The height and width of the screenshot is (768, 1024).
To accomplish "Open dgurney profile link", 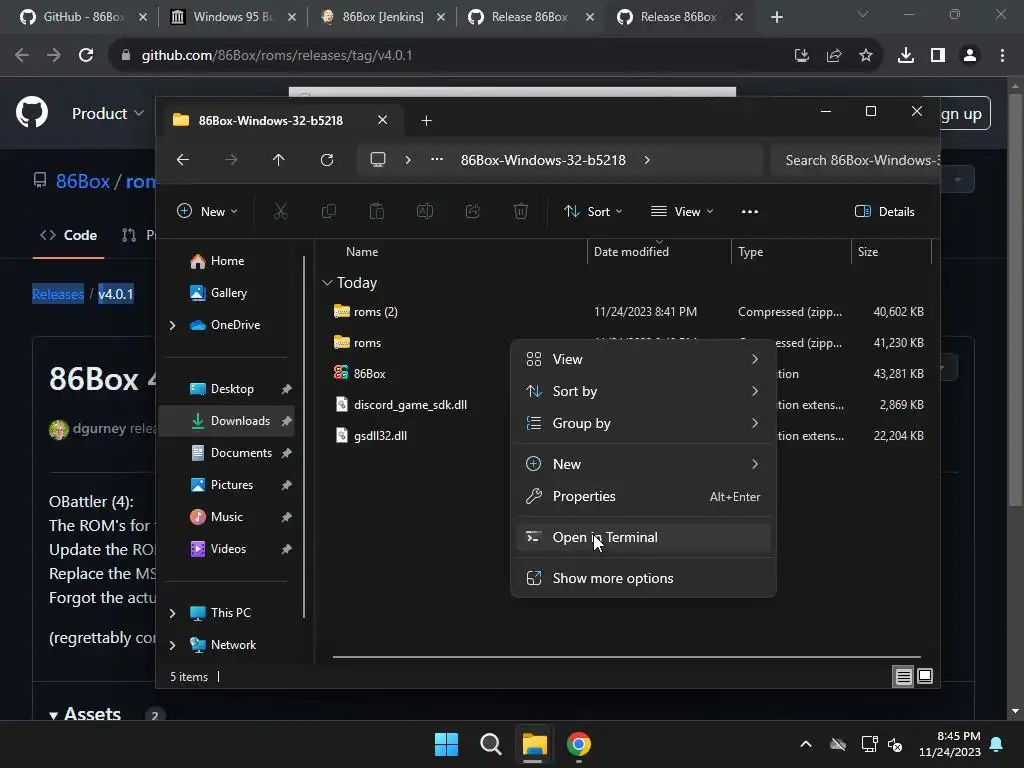I will tap(99, 428).
